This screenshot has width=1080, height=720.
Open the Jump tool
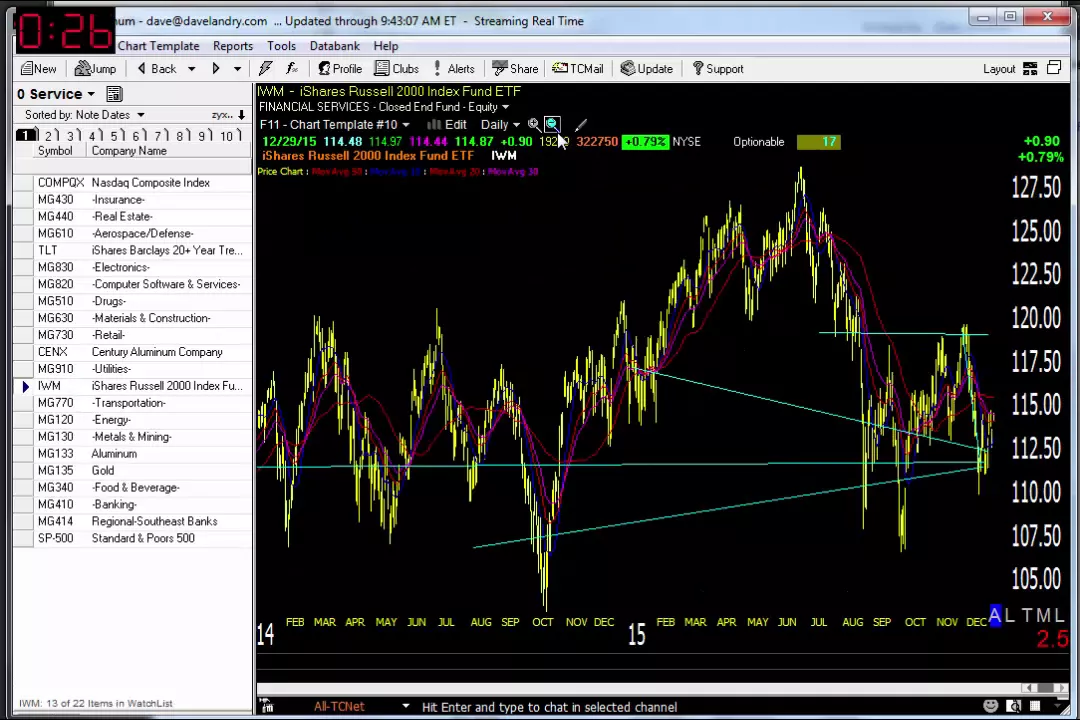tap(95, 68)
